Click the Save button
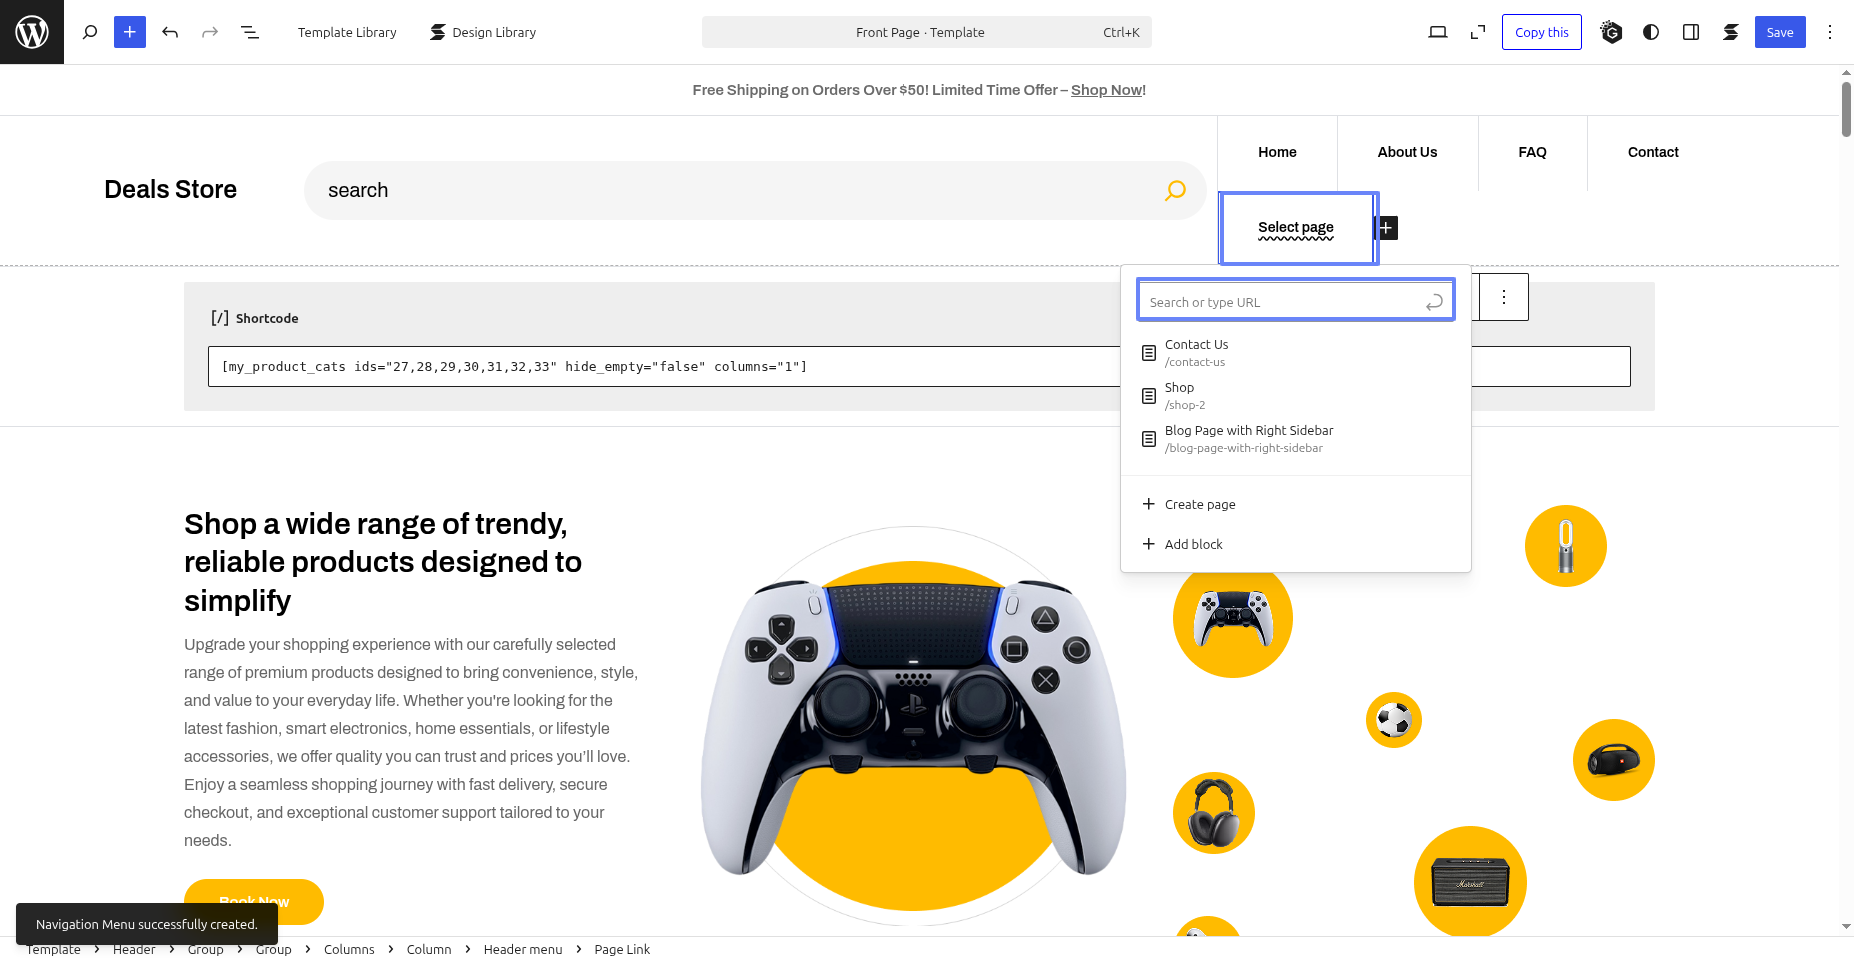Image resolution: width=1854 pixels, height=961 pixels. (x=1779, y=32)
